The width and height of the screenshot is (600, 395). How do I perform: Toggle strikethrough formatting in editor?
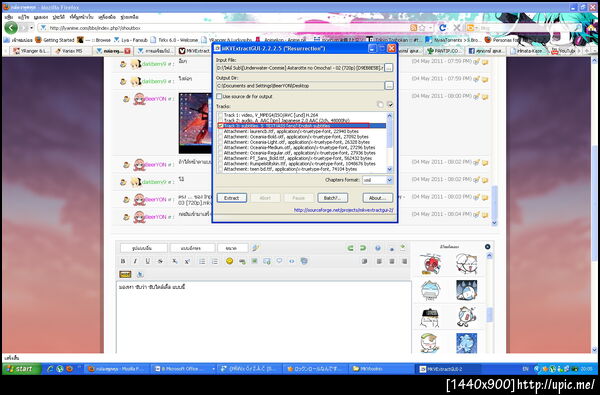coord(160,261)
